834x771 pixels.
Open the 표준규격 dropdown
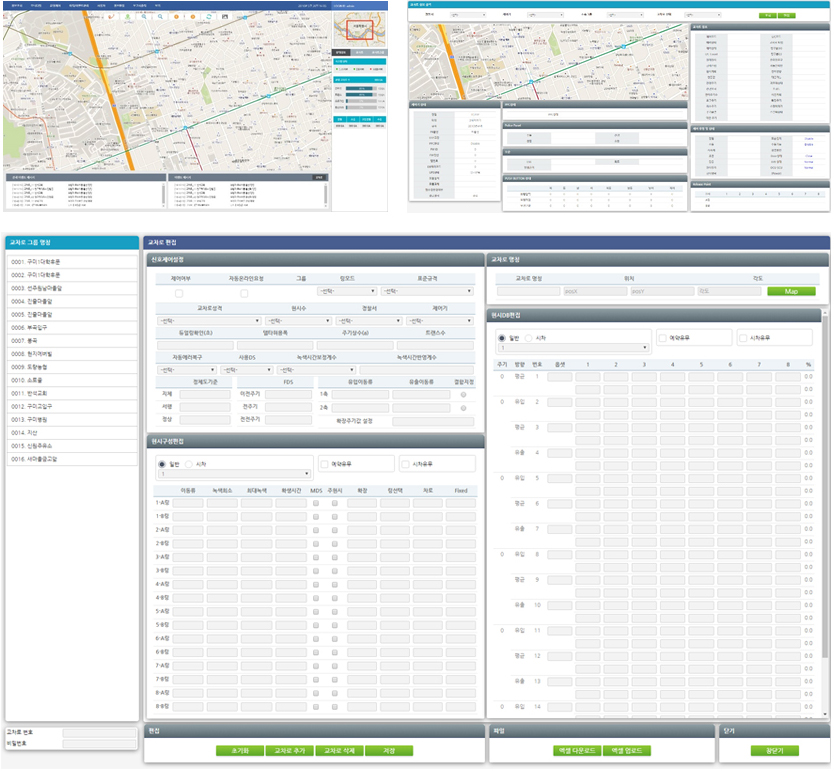pos(427,291)
